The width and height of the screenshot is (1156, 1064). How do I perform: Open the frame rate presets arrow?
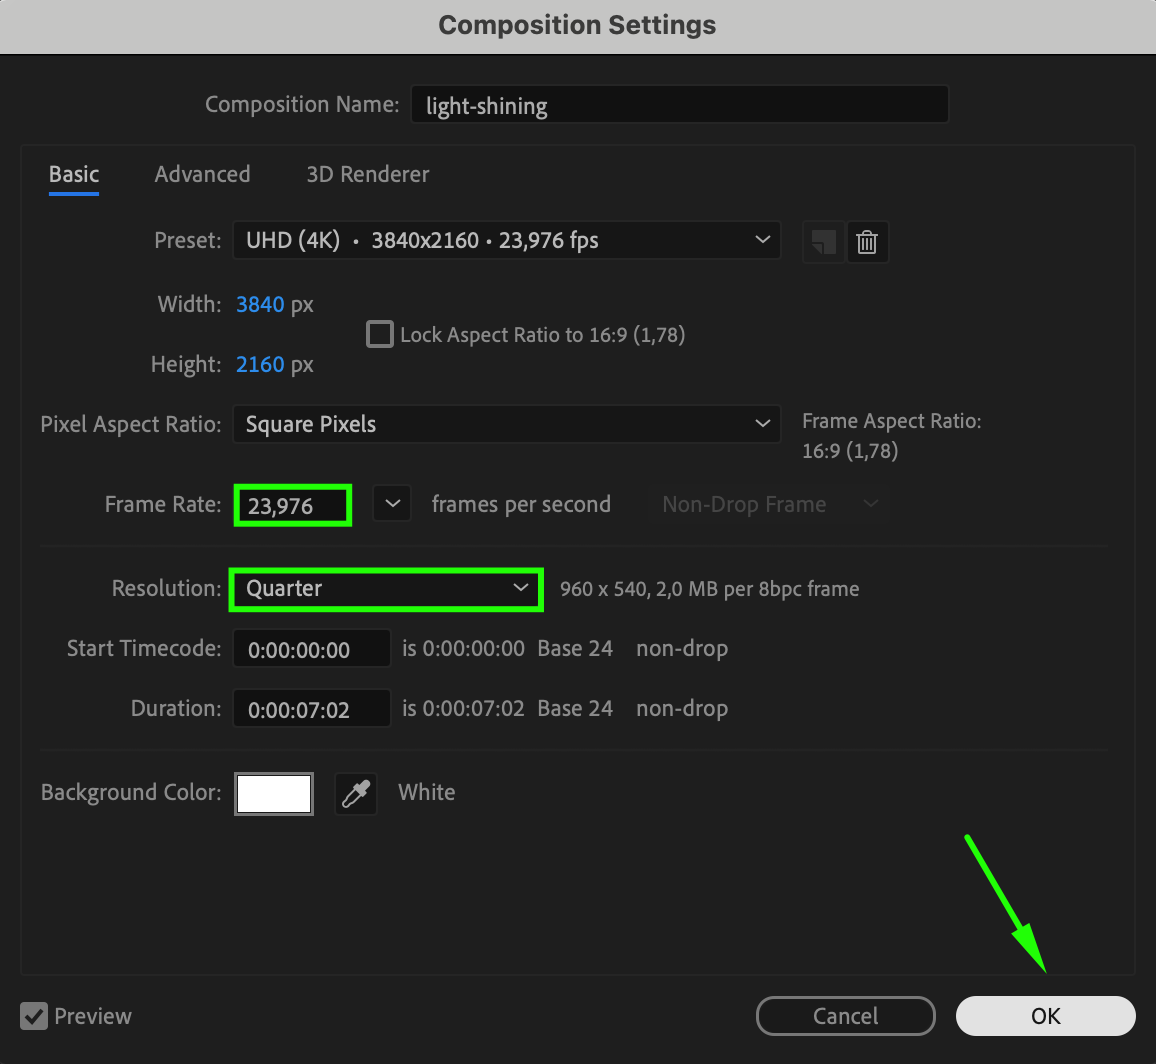pos(392,504)
